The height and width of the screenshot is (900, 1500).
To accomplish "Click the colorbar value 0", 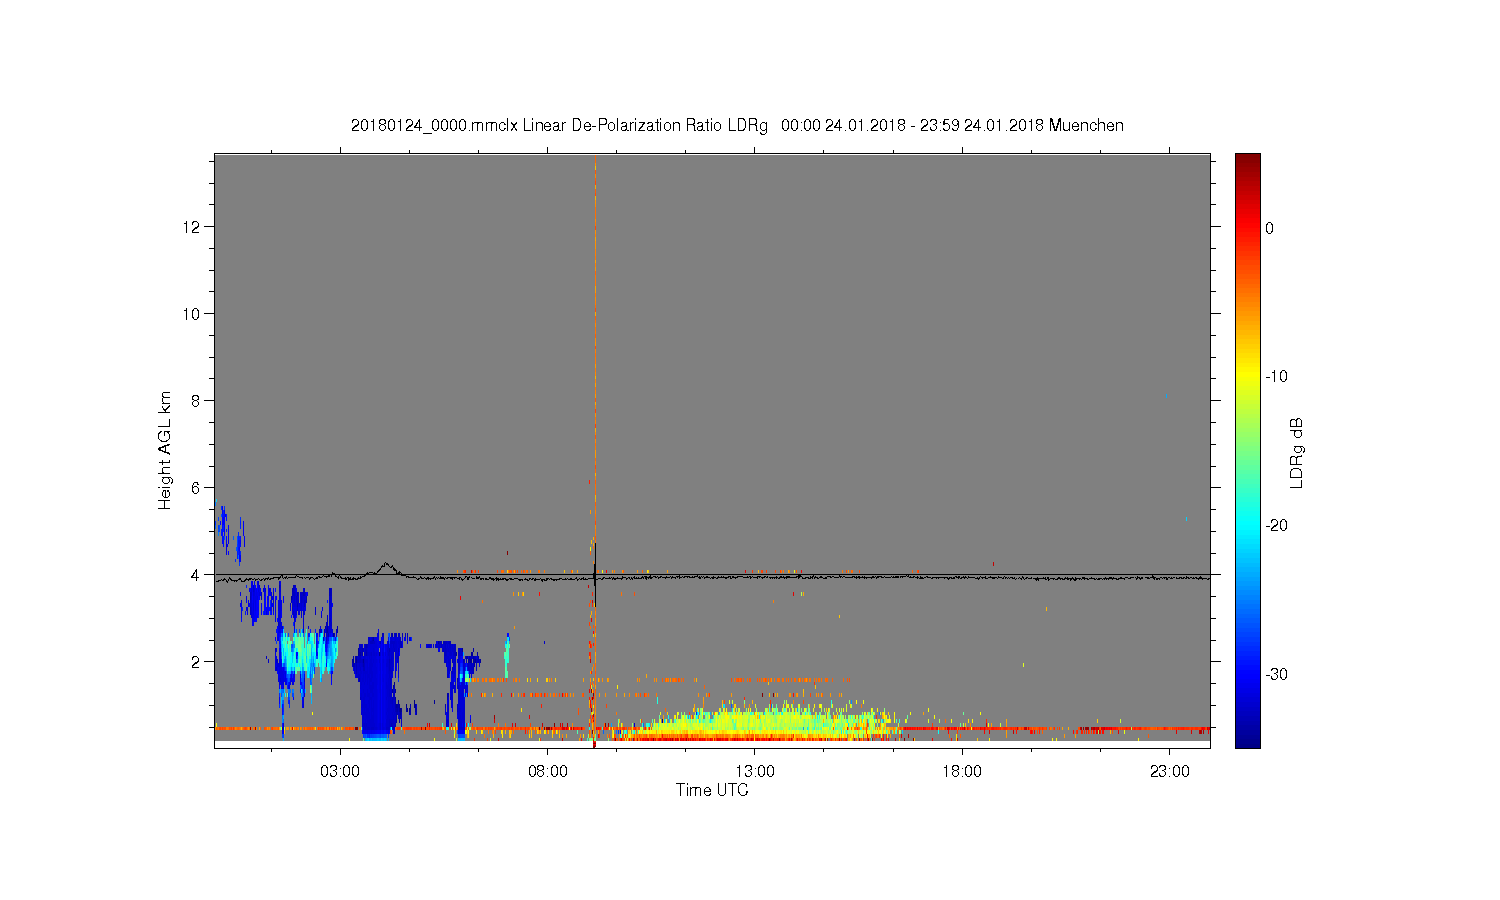I will pos(1269,228).
